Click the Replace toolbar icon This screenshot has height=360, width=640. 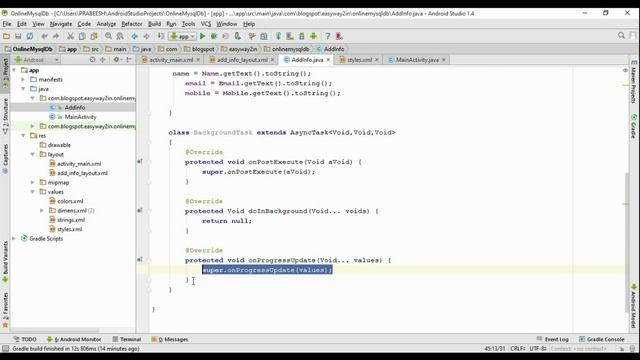[120, 36]
